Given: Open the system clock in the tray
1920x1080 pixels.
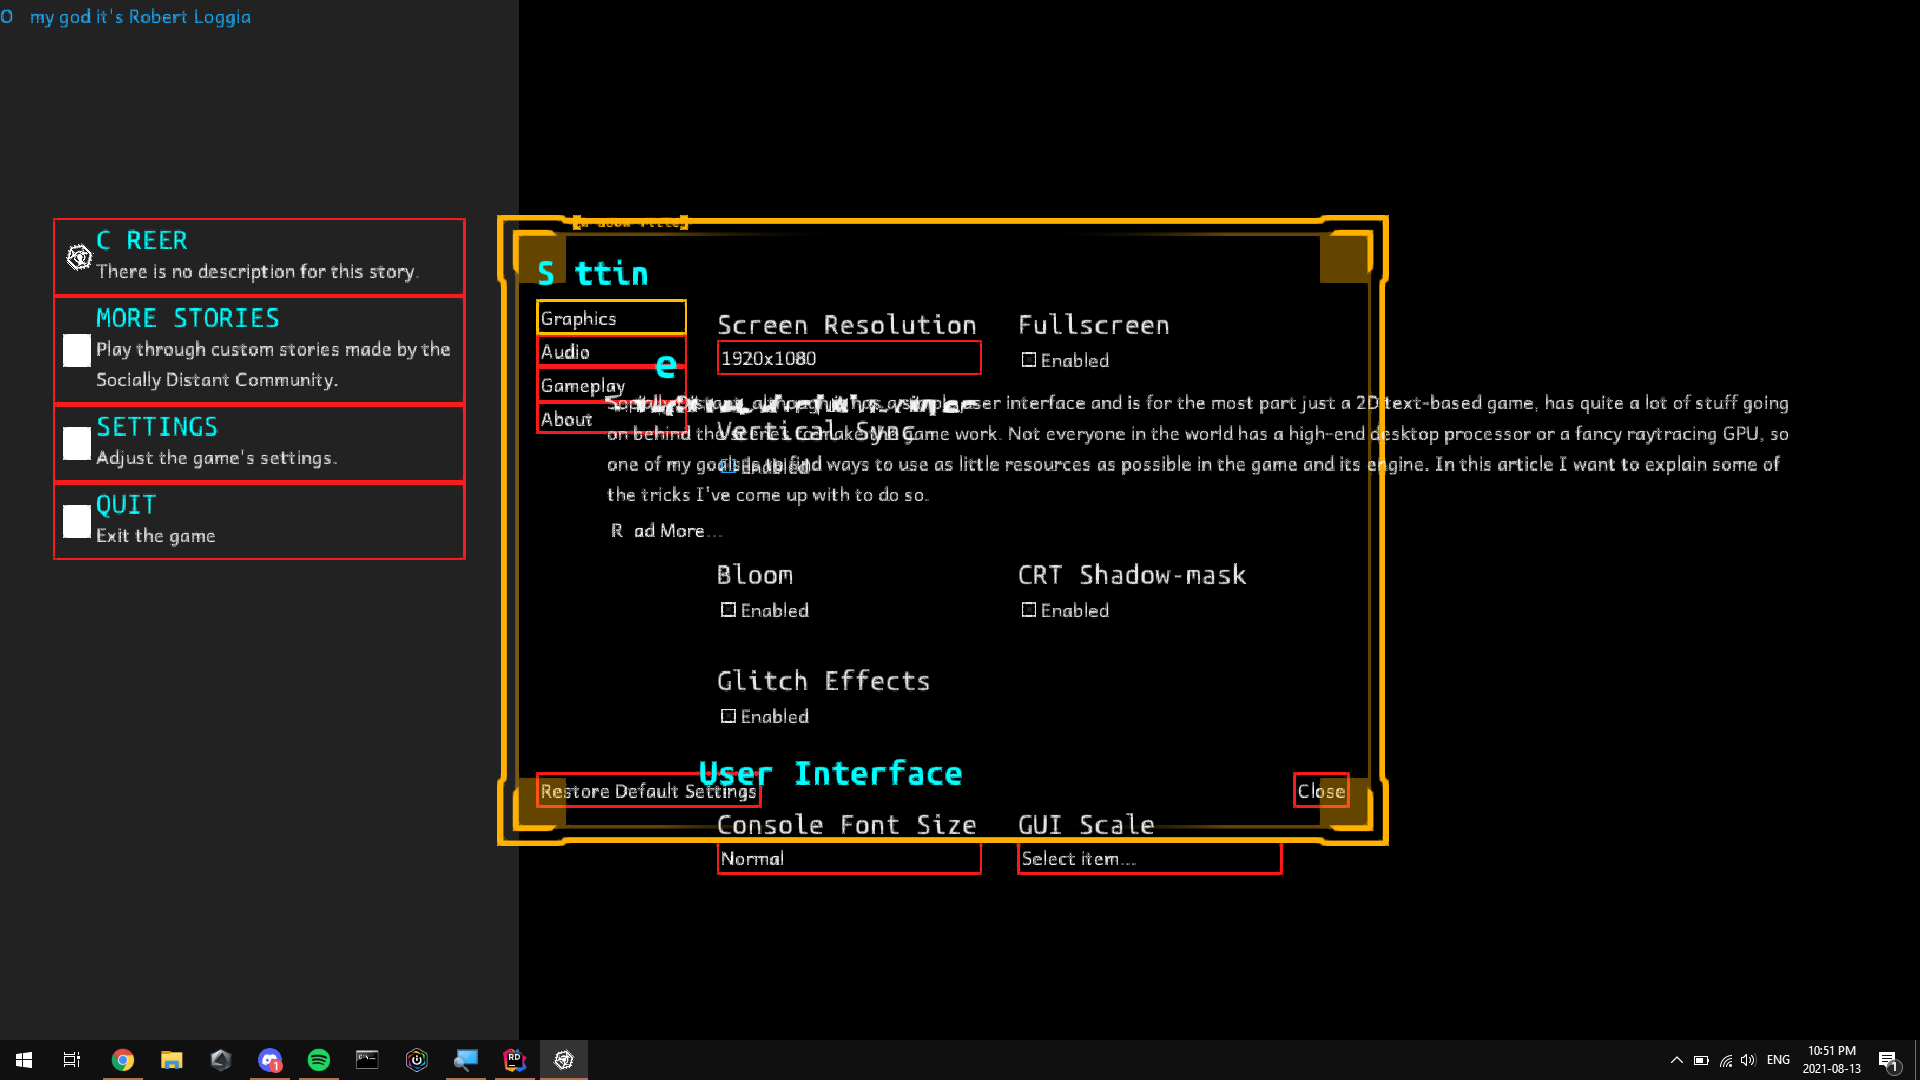Looking at the screenshot, I should (1833, 1059).
